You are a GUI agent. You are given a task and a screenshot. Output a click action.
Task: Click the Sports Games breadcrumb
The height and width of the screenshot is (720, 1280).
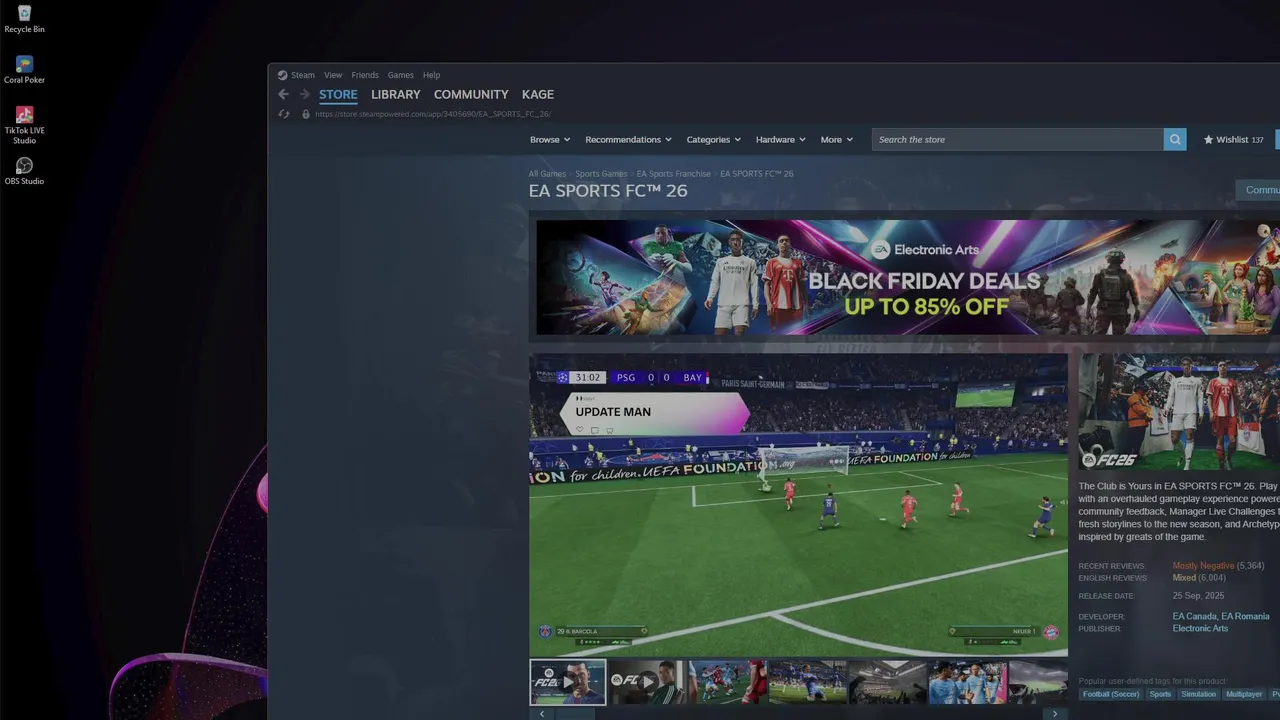click(601, 174)
